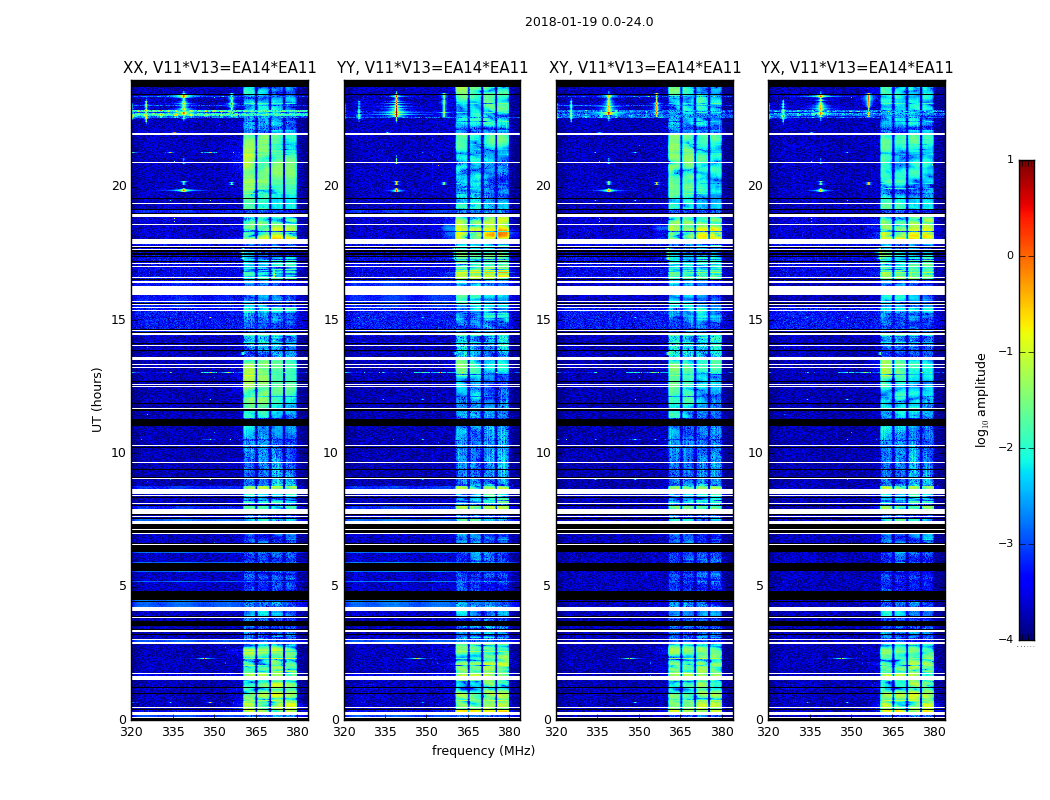
Task: Click the log10 amplitude colorbar label
Action: 981,400
